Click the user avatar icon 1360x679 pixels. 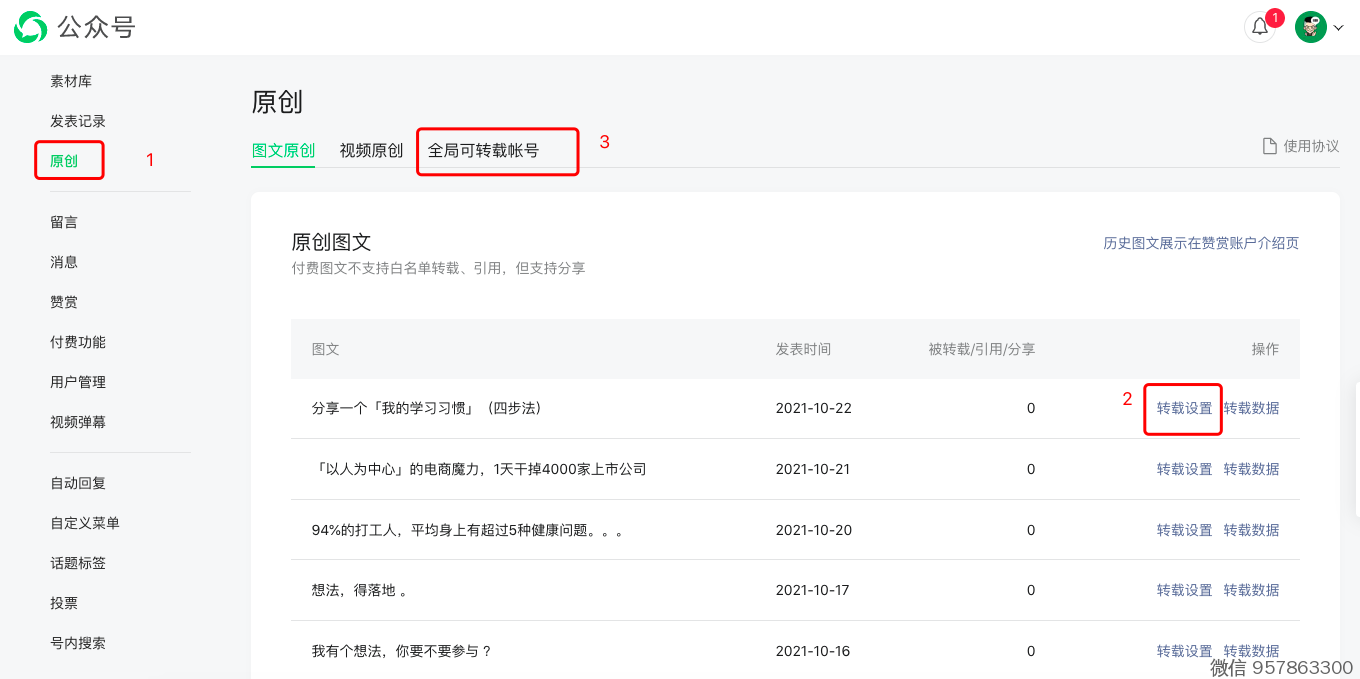pos(1310,27)
